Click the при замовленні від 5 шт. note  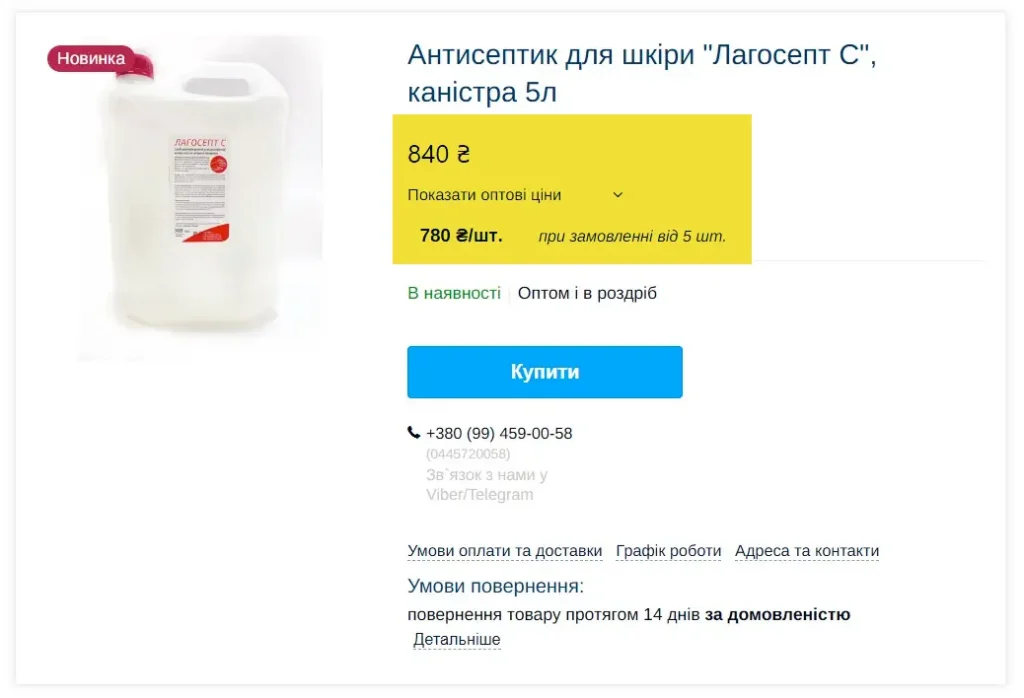pos(632,236)
